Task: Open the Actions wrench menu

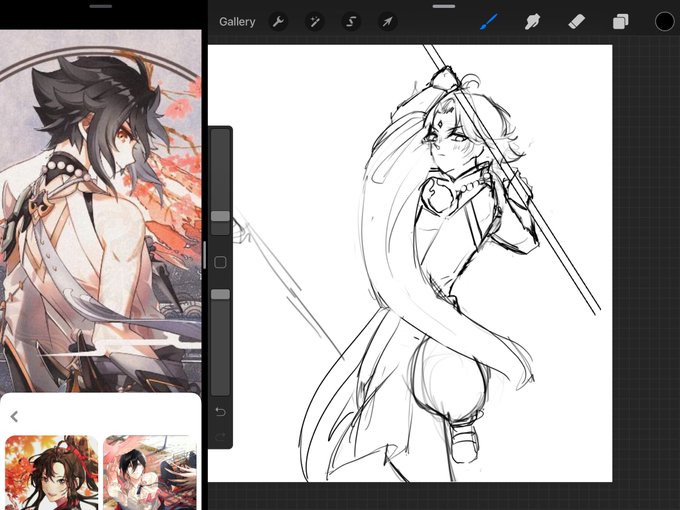Action: tap(278, 22)
